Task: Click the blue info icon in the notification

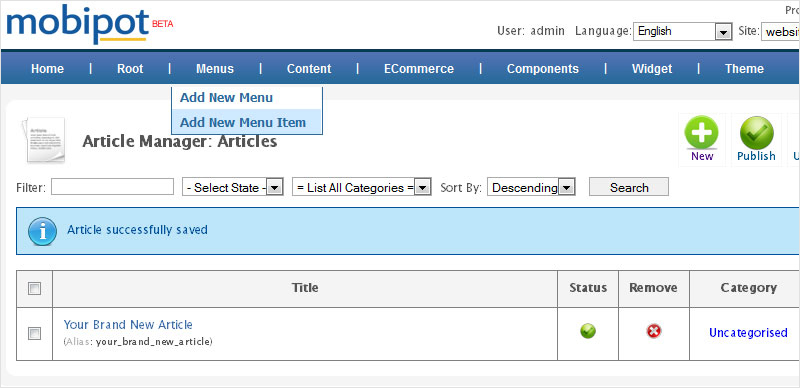Action: [42, 231]
